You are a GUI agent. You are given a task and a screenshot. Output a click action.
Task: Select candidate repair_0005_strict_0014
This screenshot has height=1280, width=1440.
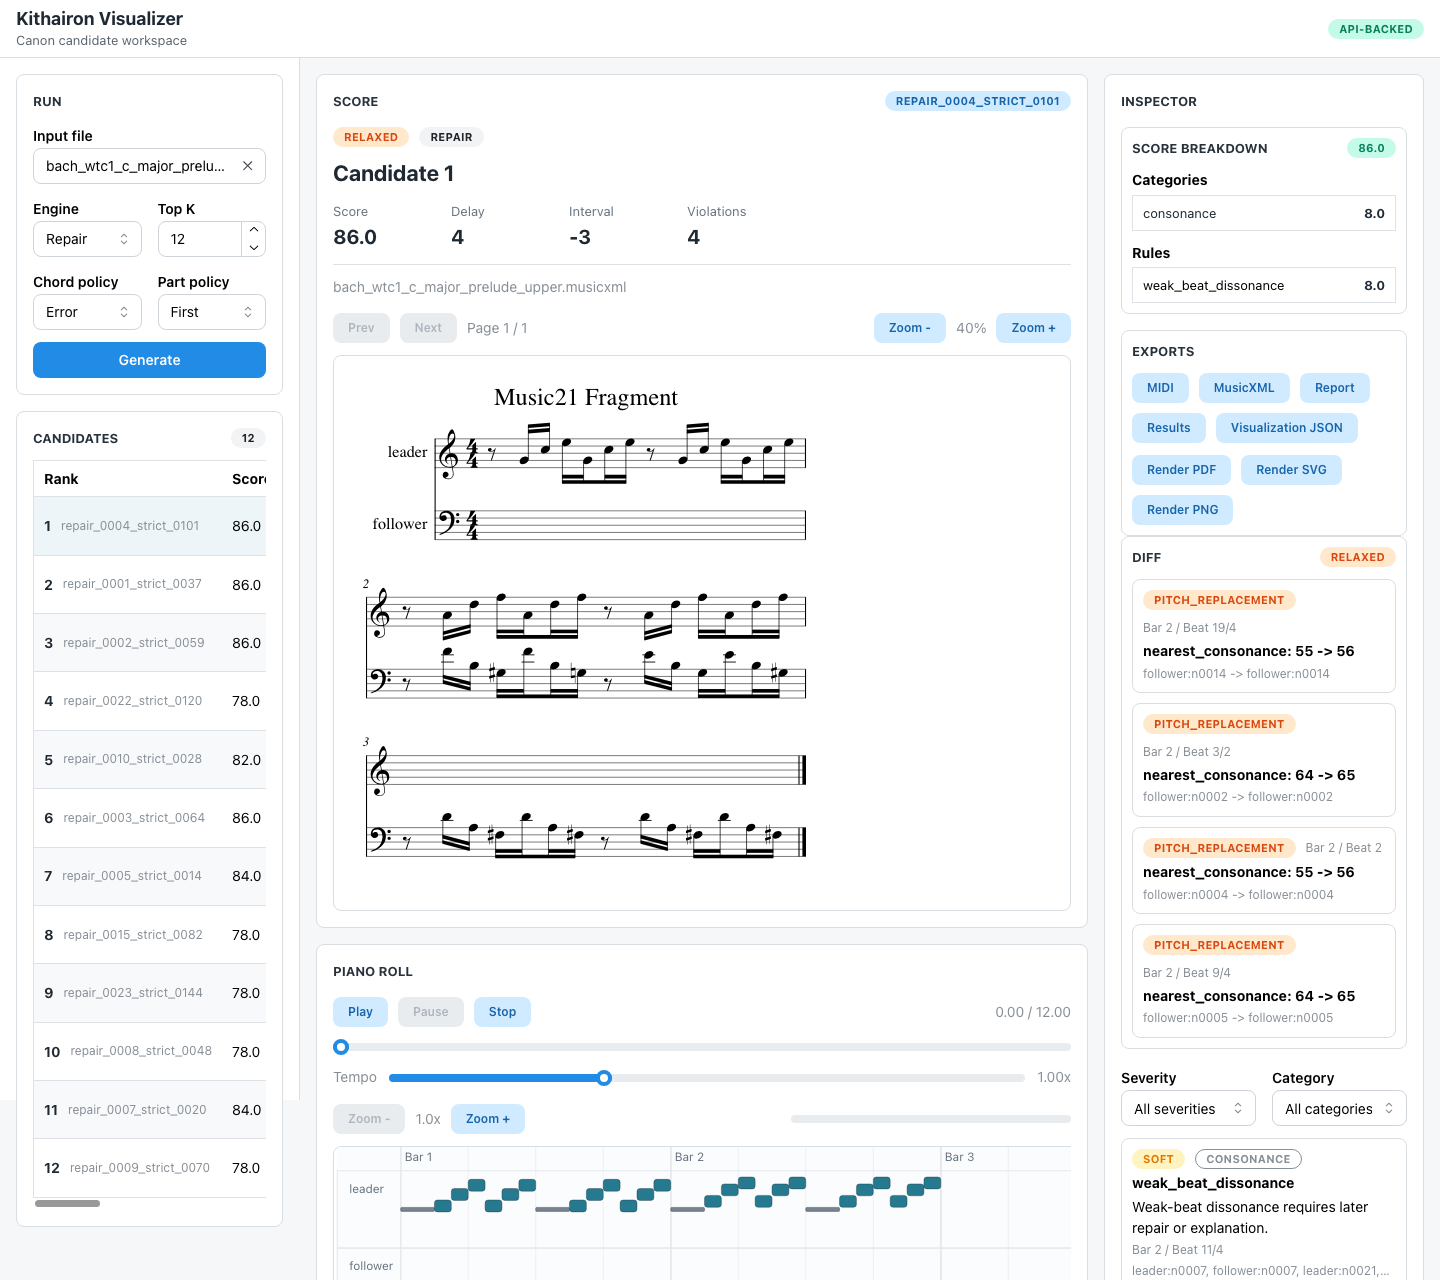coord(150,876)
